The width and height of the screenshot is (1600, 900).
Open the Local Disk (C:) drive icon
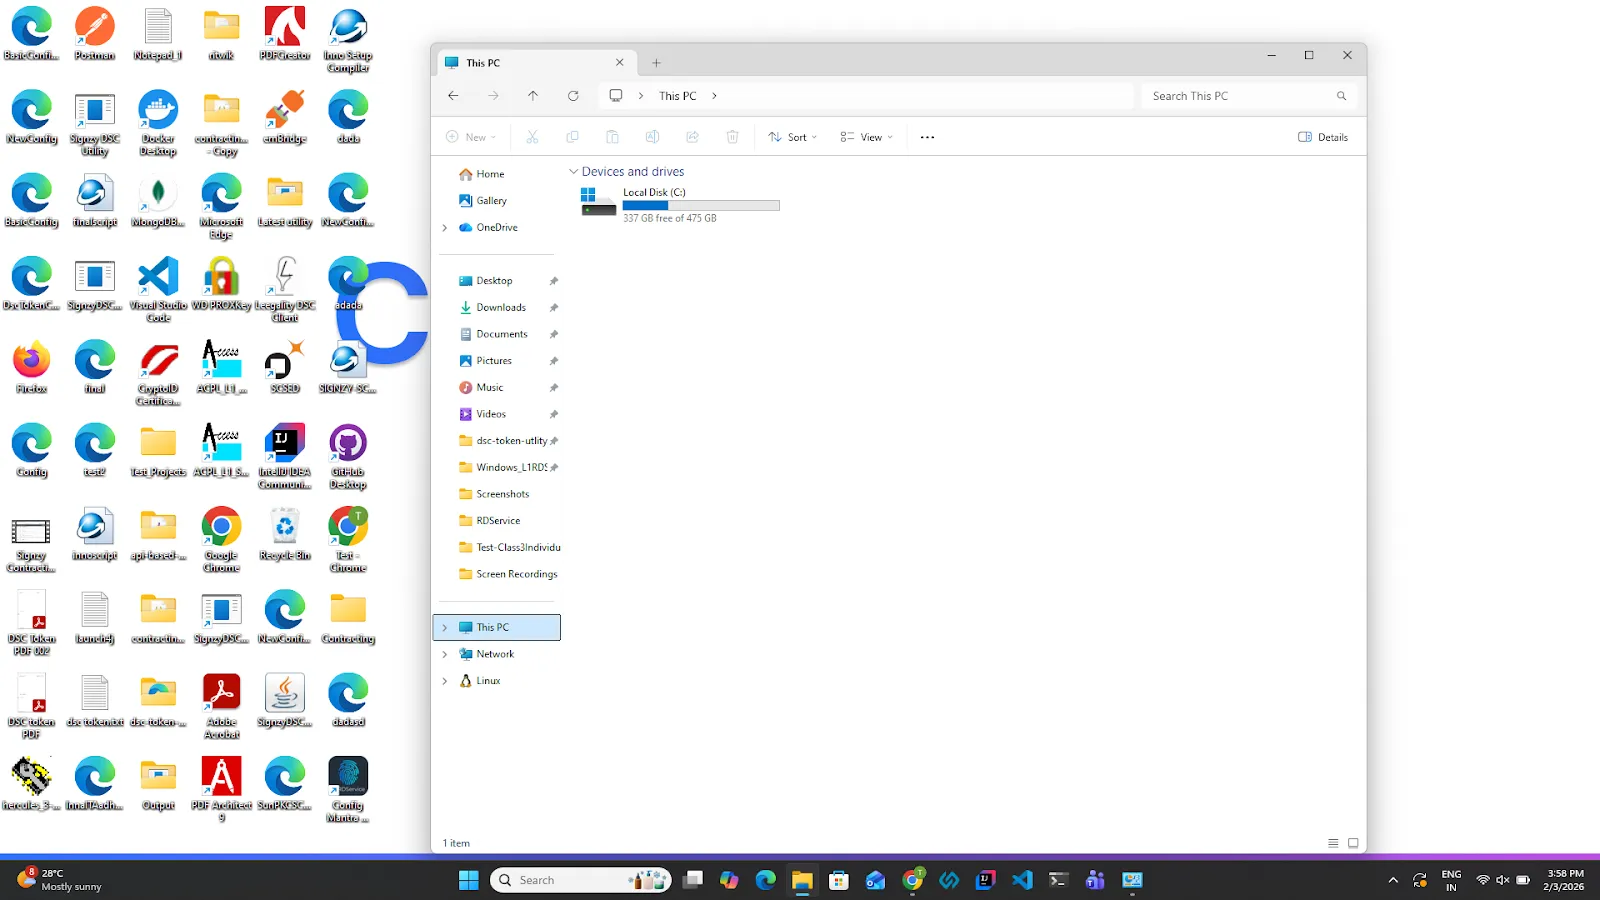pos(598,201)
